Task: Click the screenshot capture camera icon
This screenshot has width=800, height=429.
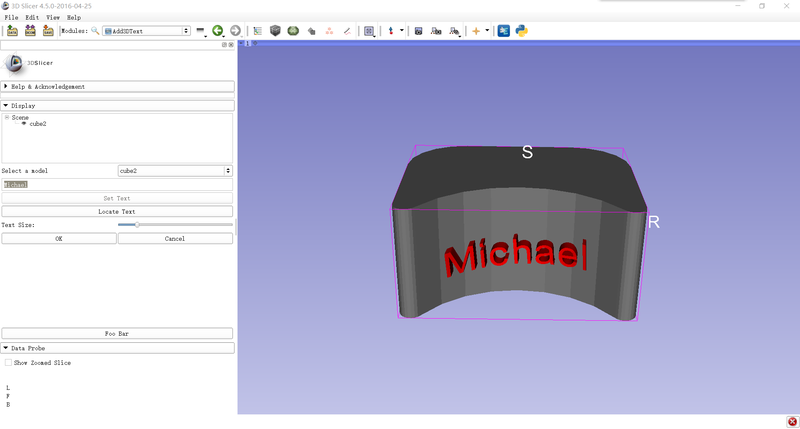Action: pos(418,31)
